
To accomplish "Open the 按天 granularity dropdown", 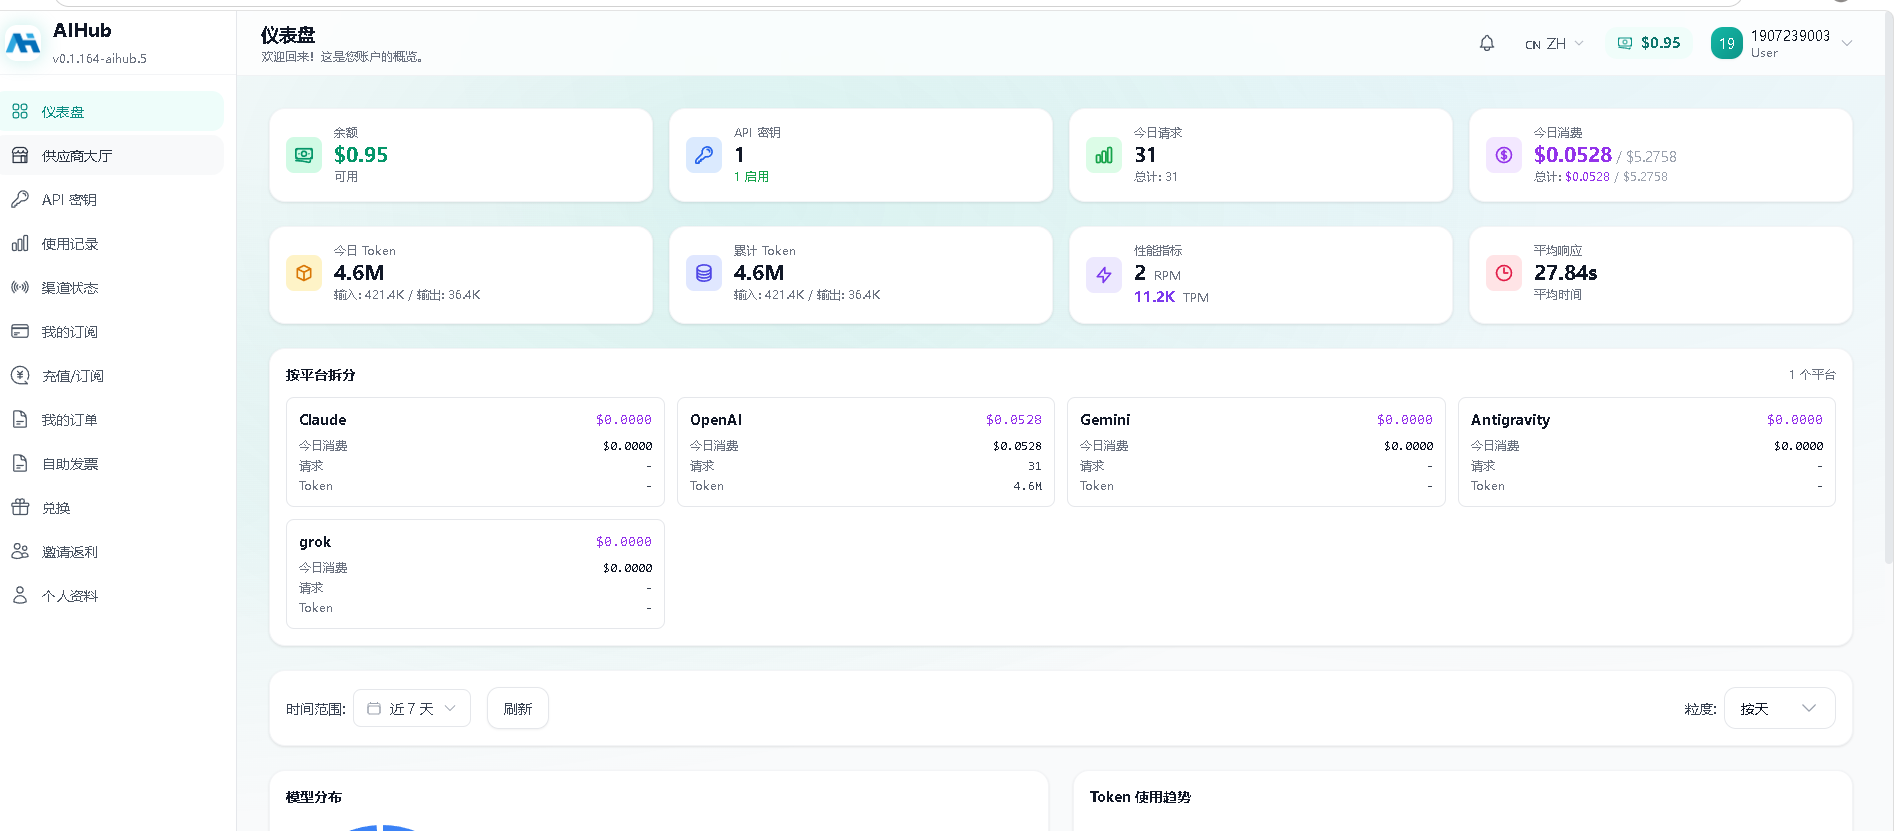I will 1779,708.
